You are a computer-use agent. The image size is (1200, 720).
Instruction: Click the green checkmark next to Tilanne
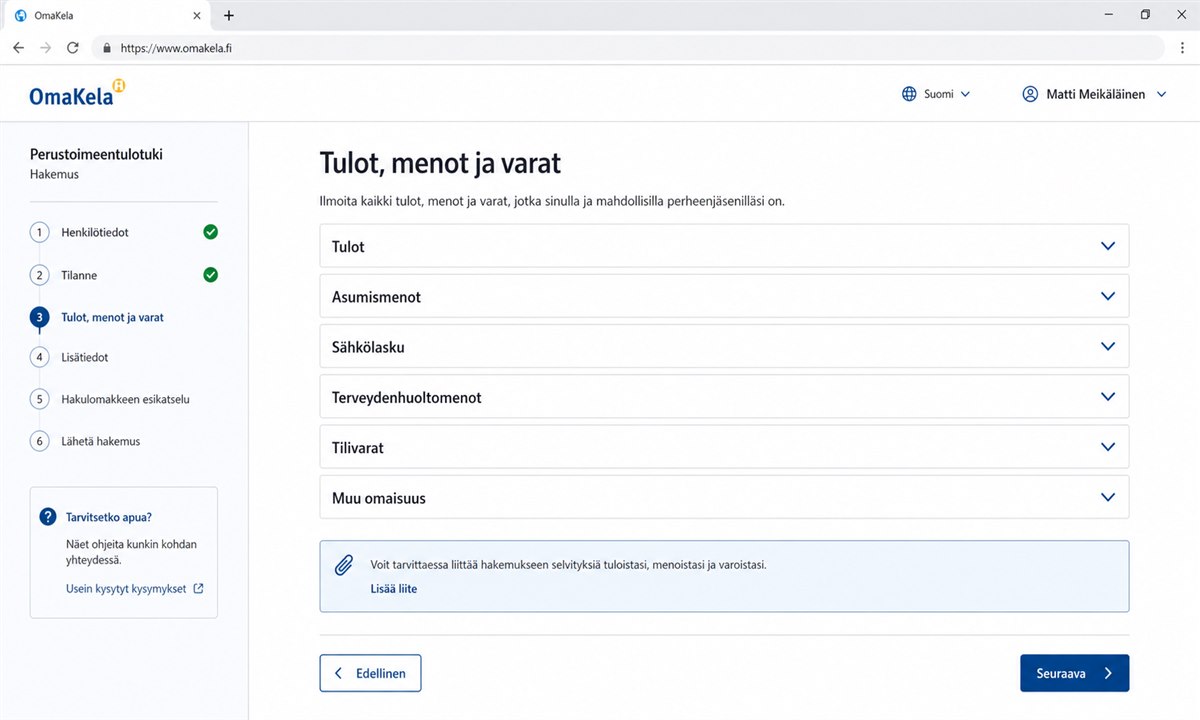[210, 275]
